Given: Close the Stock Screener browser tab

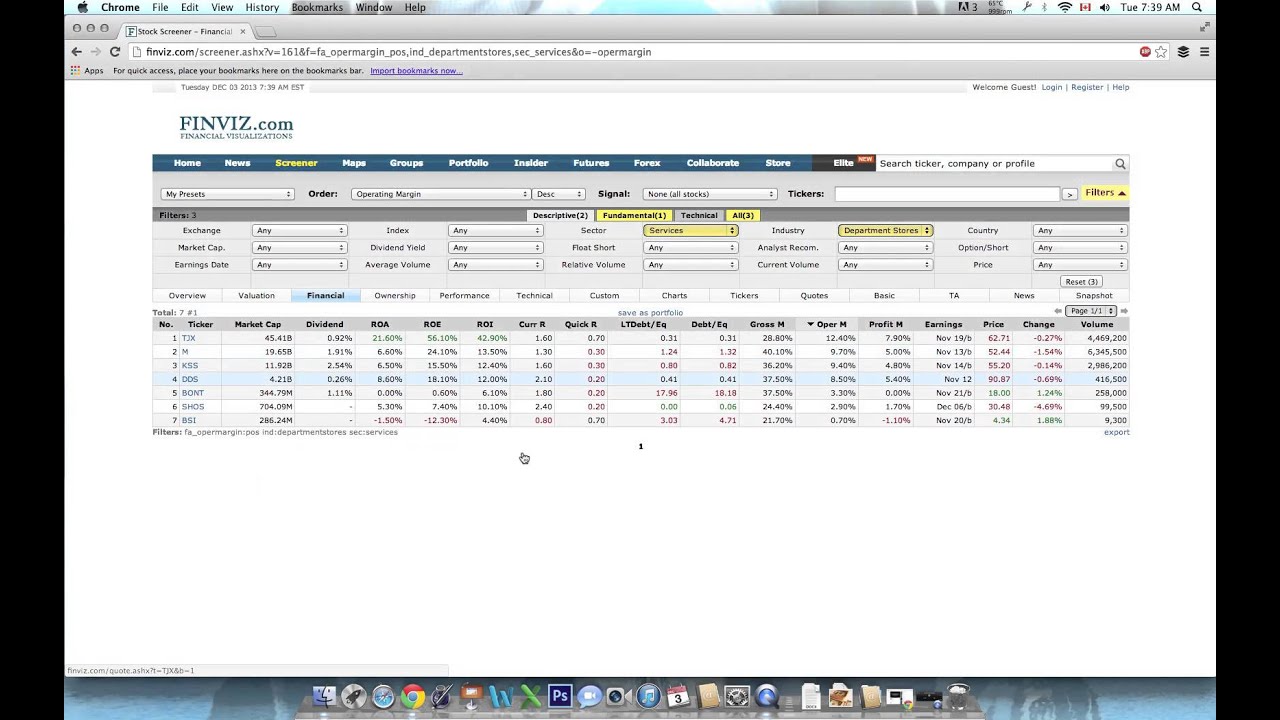Looking at the screenshot, I should pos(242,31).
